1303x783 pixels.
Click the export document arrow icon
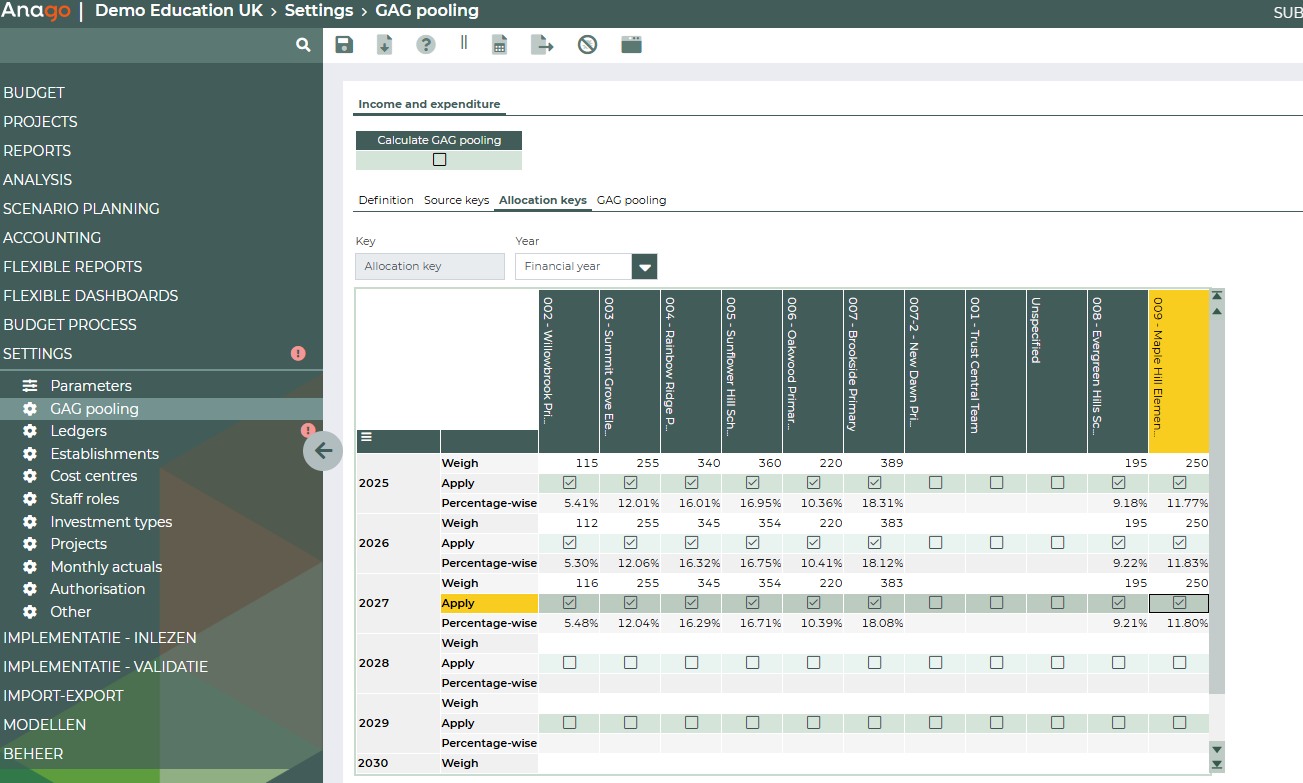click(541, 45)
